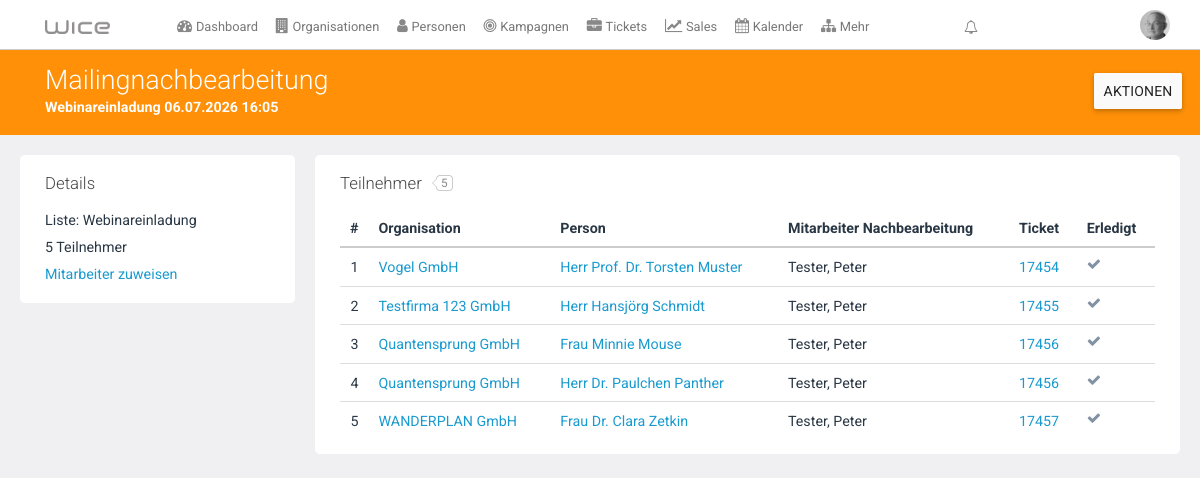Click the Liste: Webinareinladung text
Screen dimensions: 1200x478
pyautogui.click(x=121, y=220)
